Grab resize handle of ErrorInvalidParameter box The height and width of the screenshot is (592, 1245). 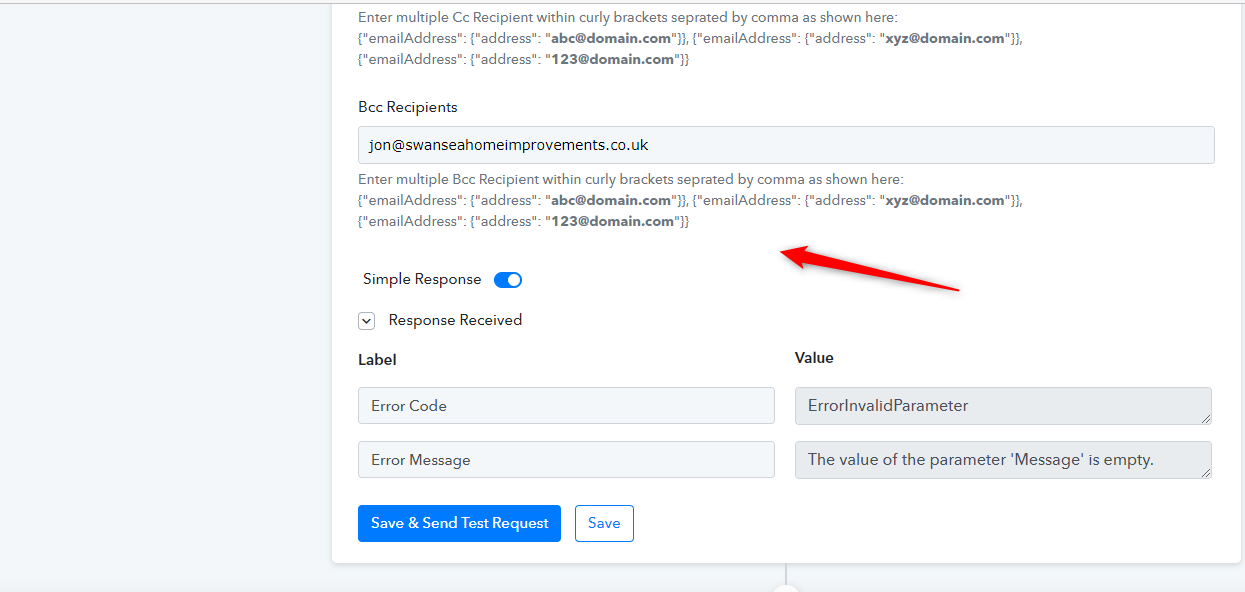pyautogui.click(x=1206, y=418)
